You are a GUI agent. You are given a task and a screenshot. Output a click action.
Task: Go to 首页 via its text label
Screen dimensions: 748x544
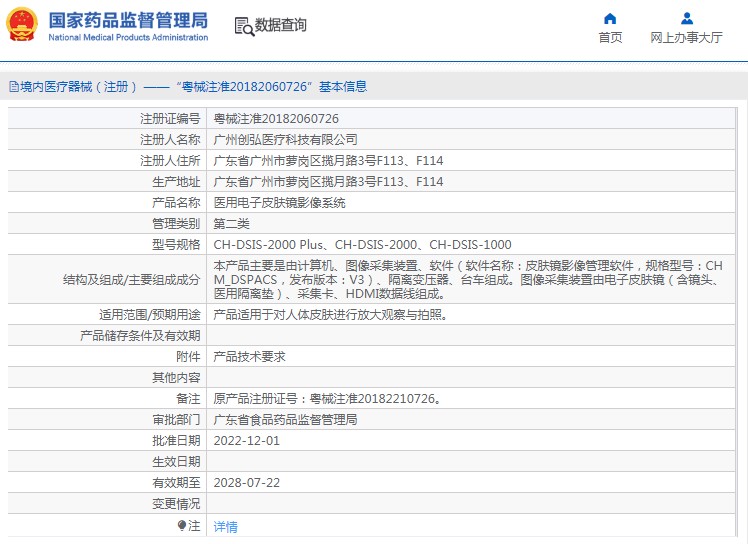(x=610, y=38)
